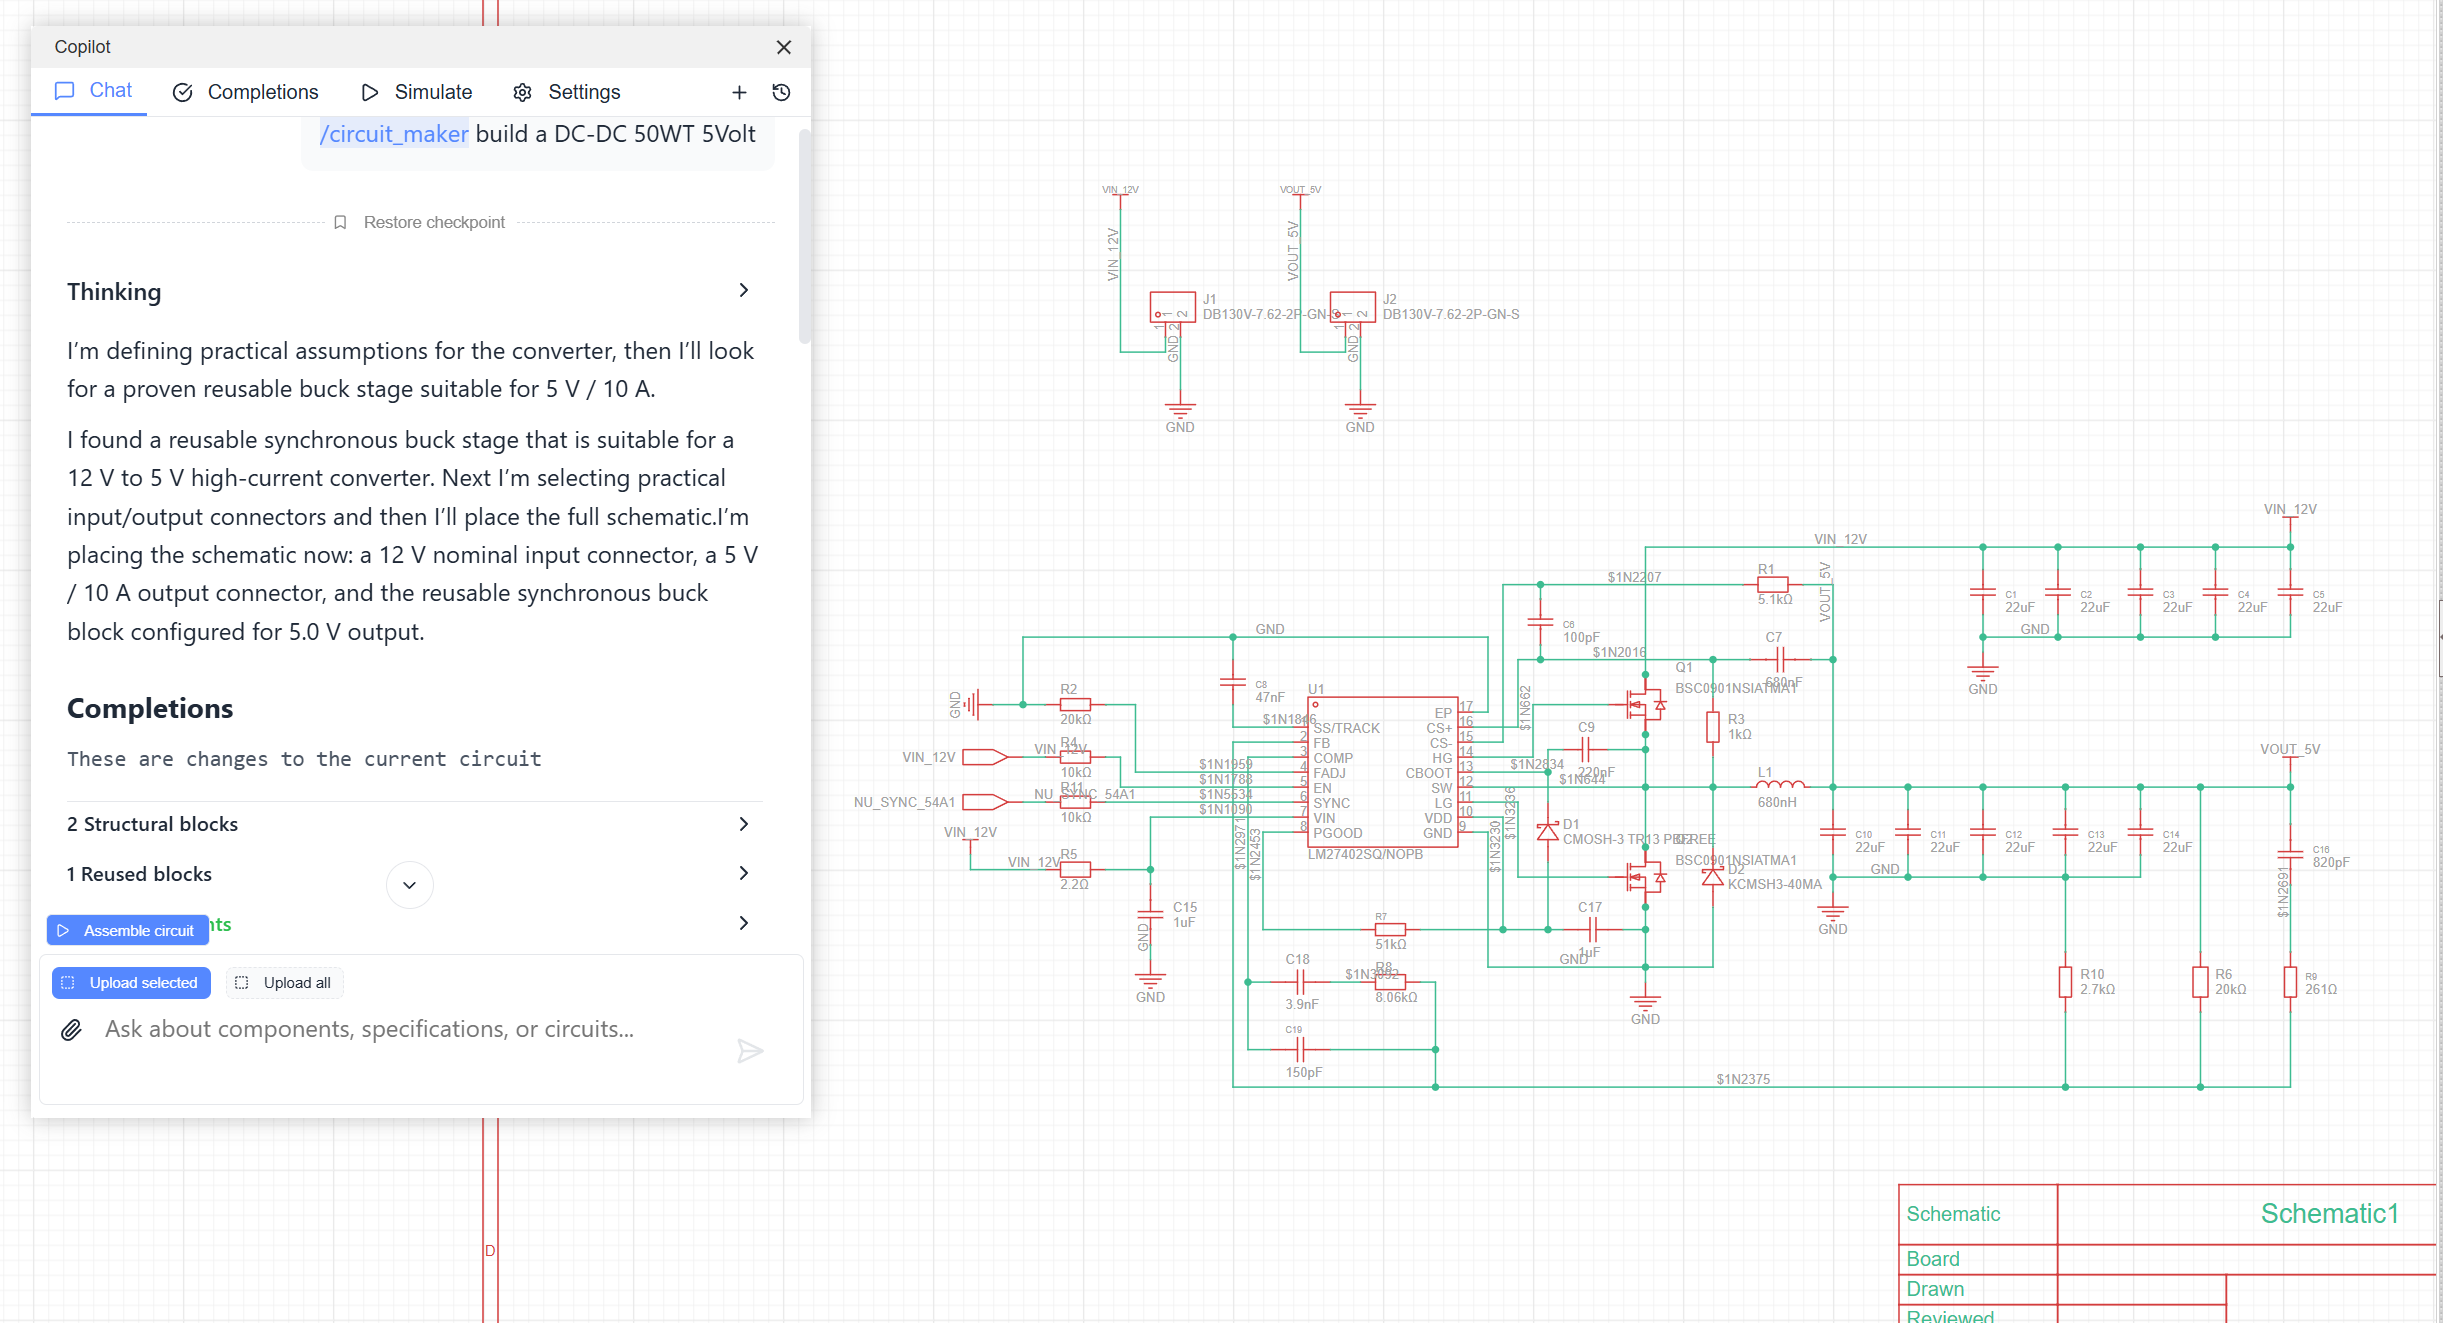Viewport: 2443px width, 1323px height.
Task: Select connector J2 symbol in schematic
Action: coord(1352,307)
